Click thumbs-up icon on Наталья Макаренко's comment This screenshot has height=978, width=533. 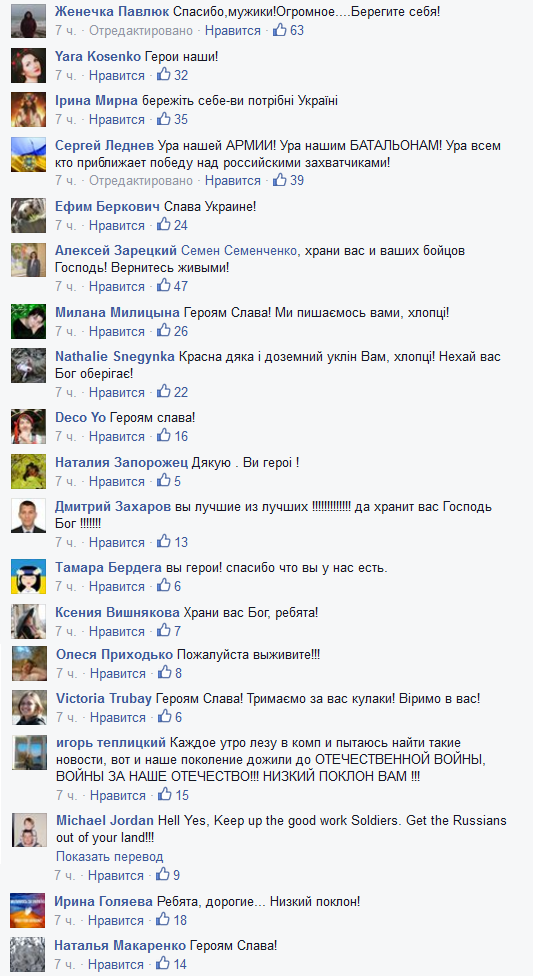[x=163, y=963]
